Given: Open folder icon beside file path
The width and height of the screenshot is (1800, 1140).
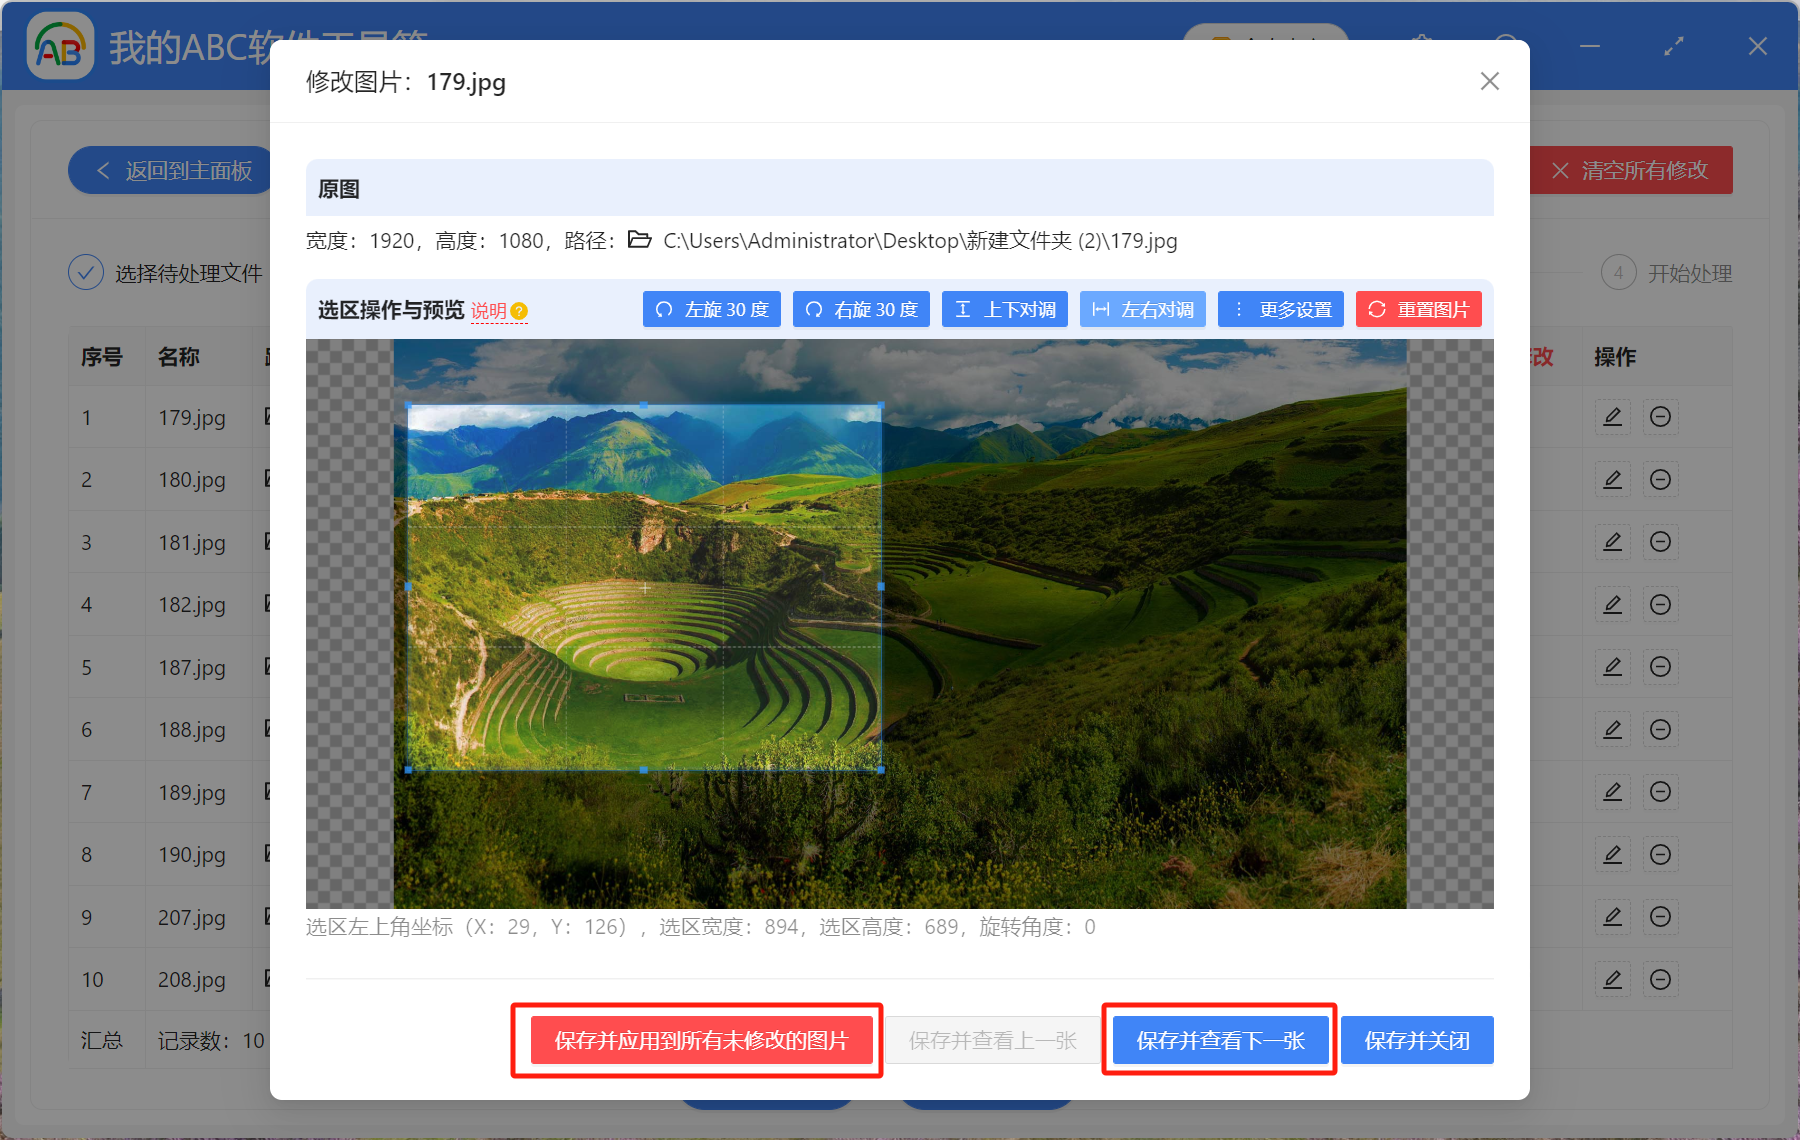Looking at the screenshot, I should (x=640, y=240).
